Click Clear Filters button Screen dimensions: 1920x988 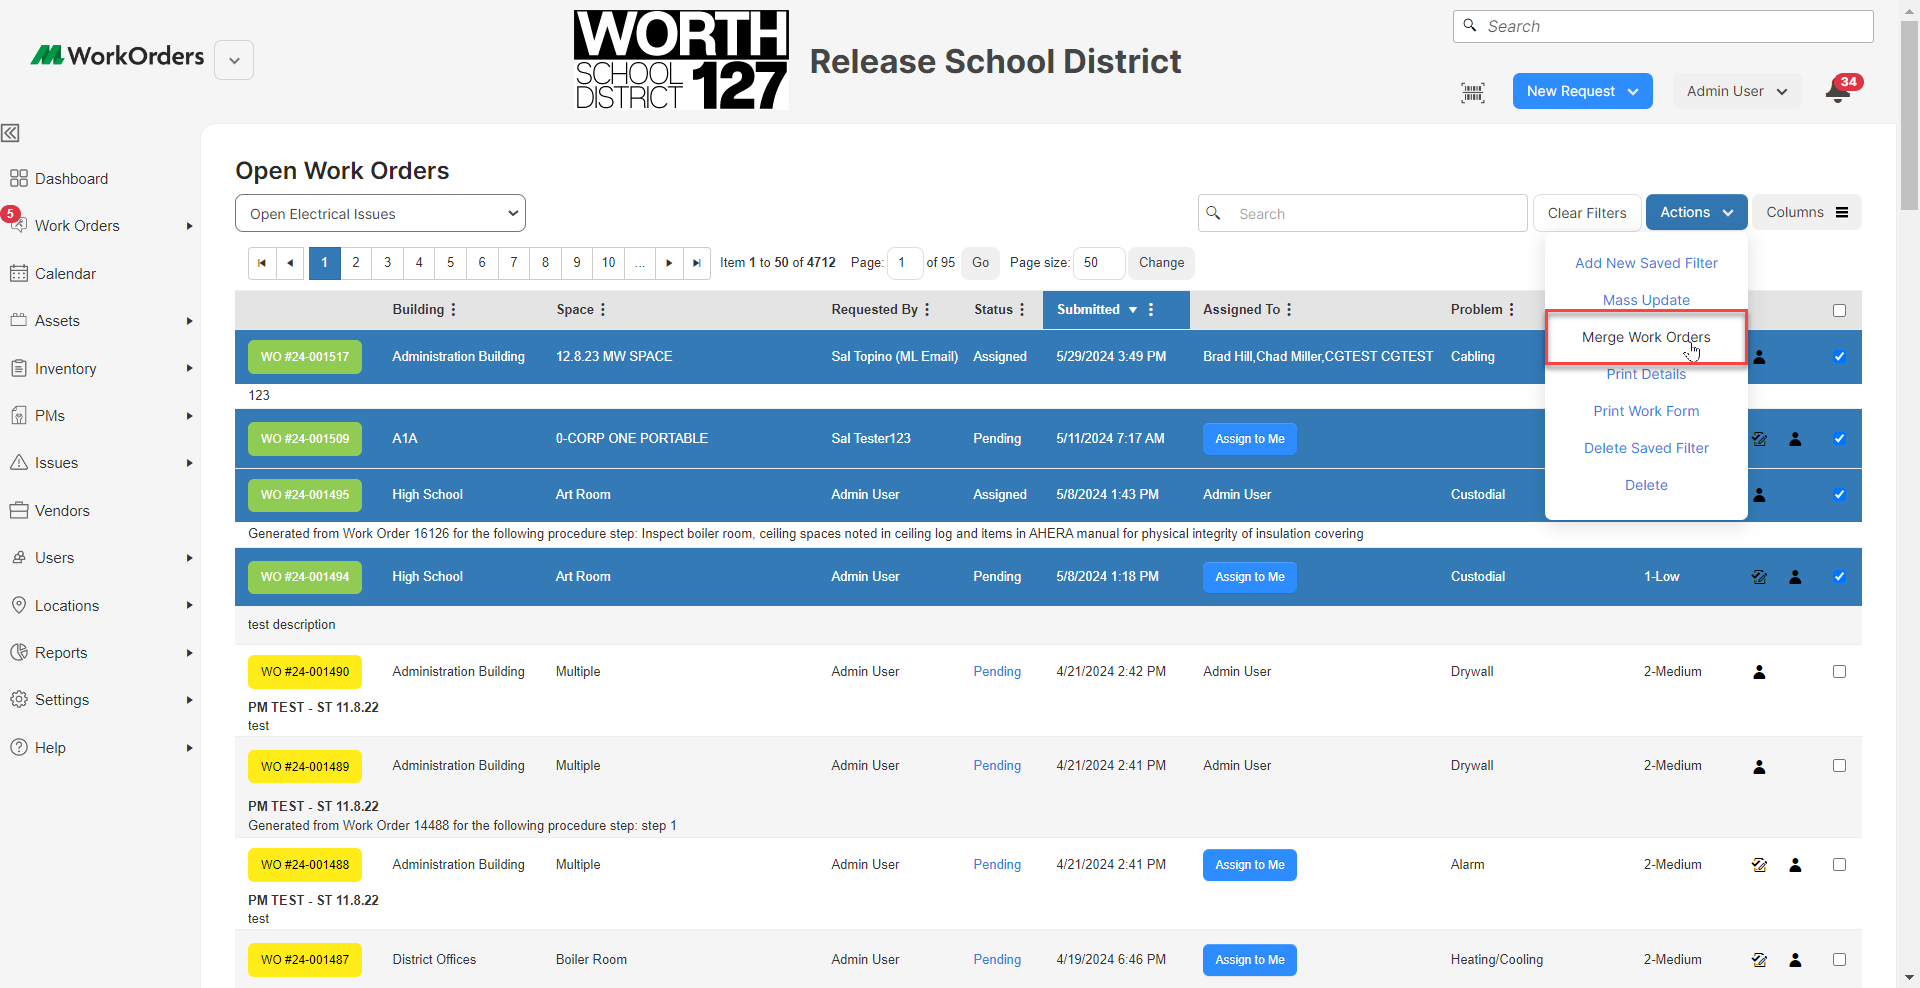(1587, 213)
